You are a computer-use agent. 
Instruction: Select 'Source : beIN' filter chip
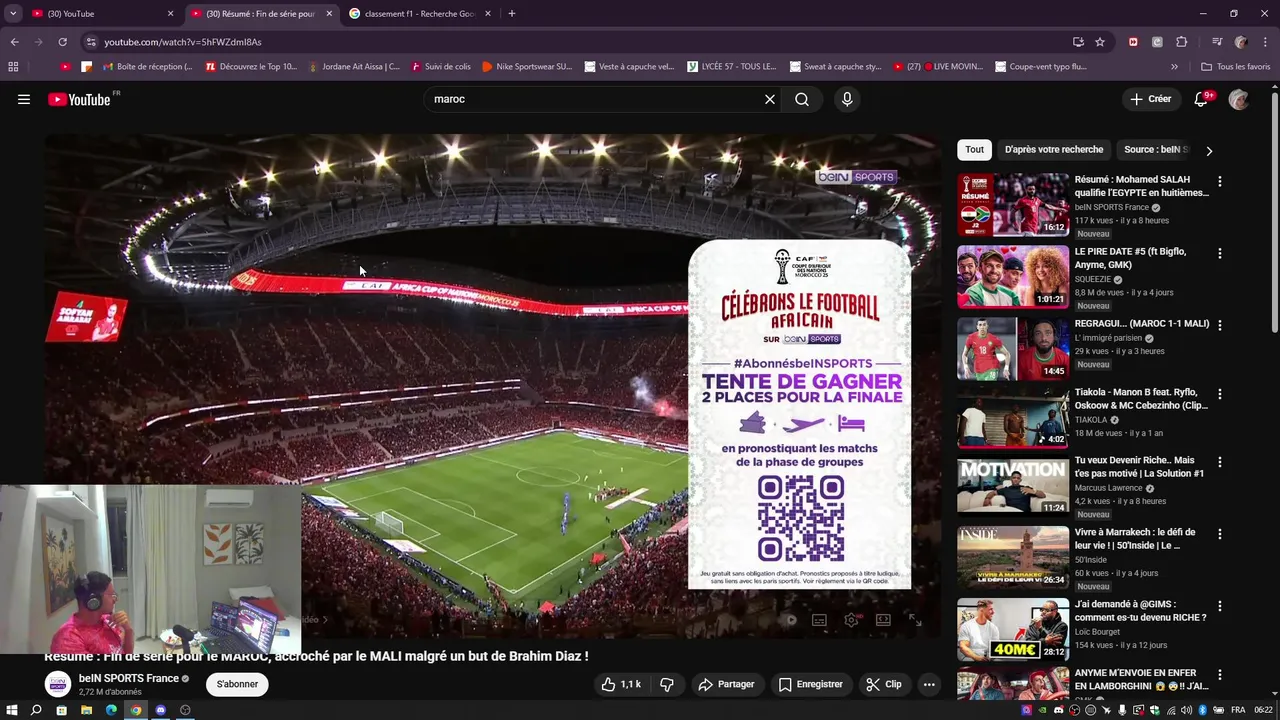(1156, 150)
